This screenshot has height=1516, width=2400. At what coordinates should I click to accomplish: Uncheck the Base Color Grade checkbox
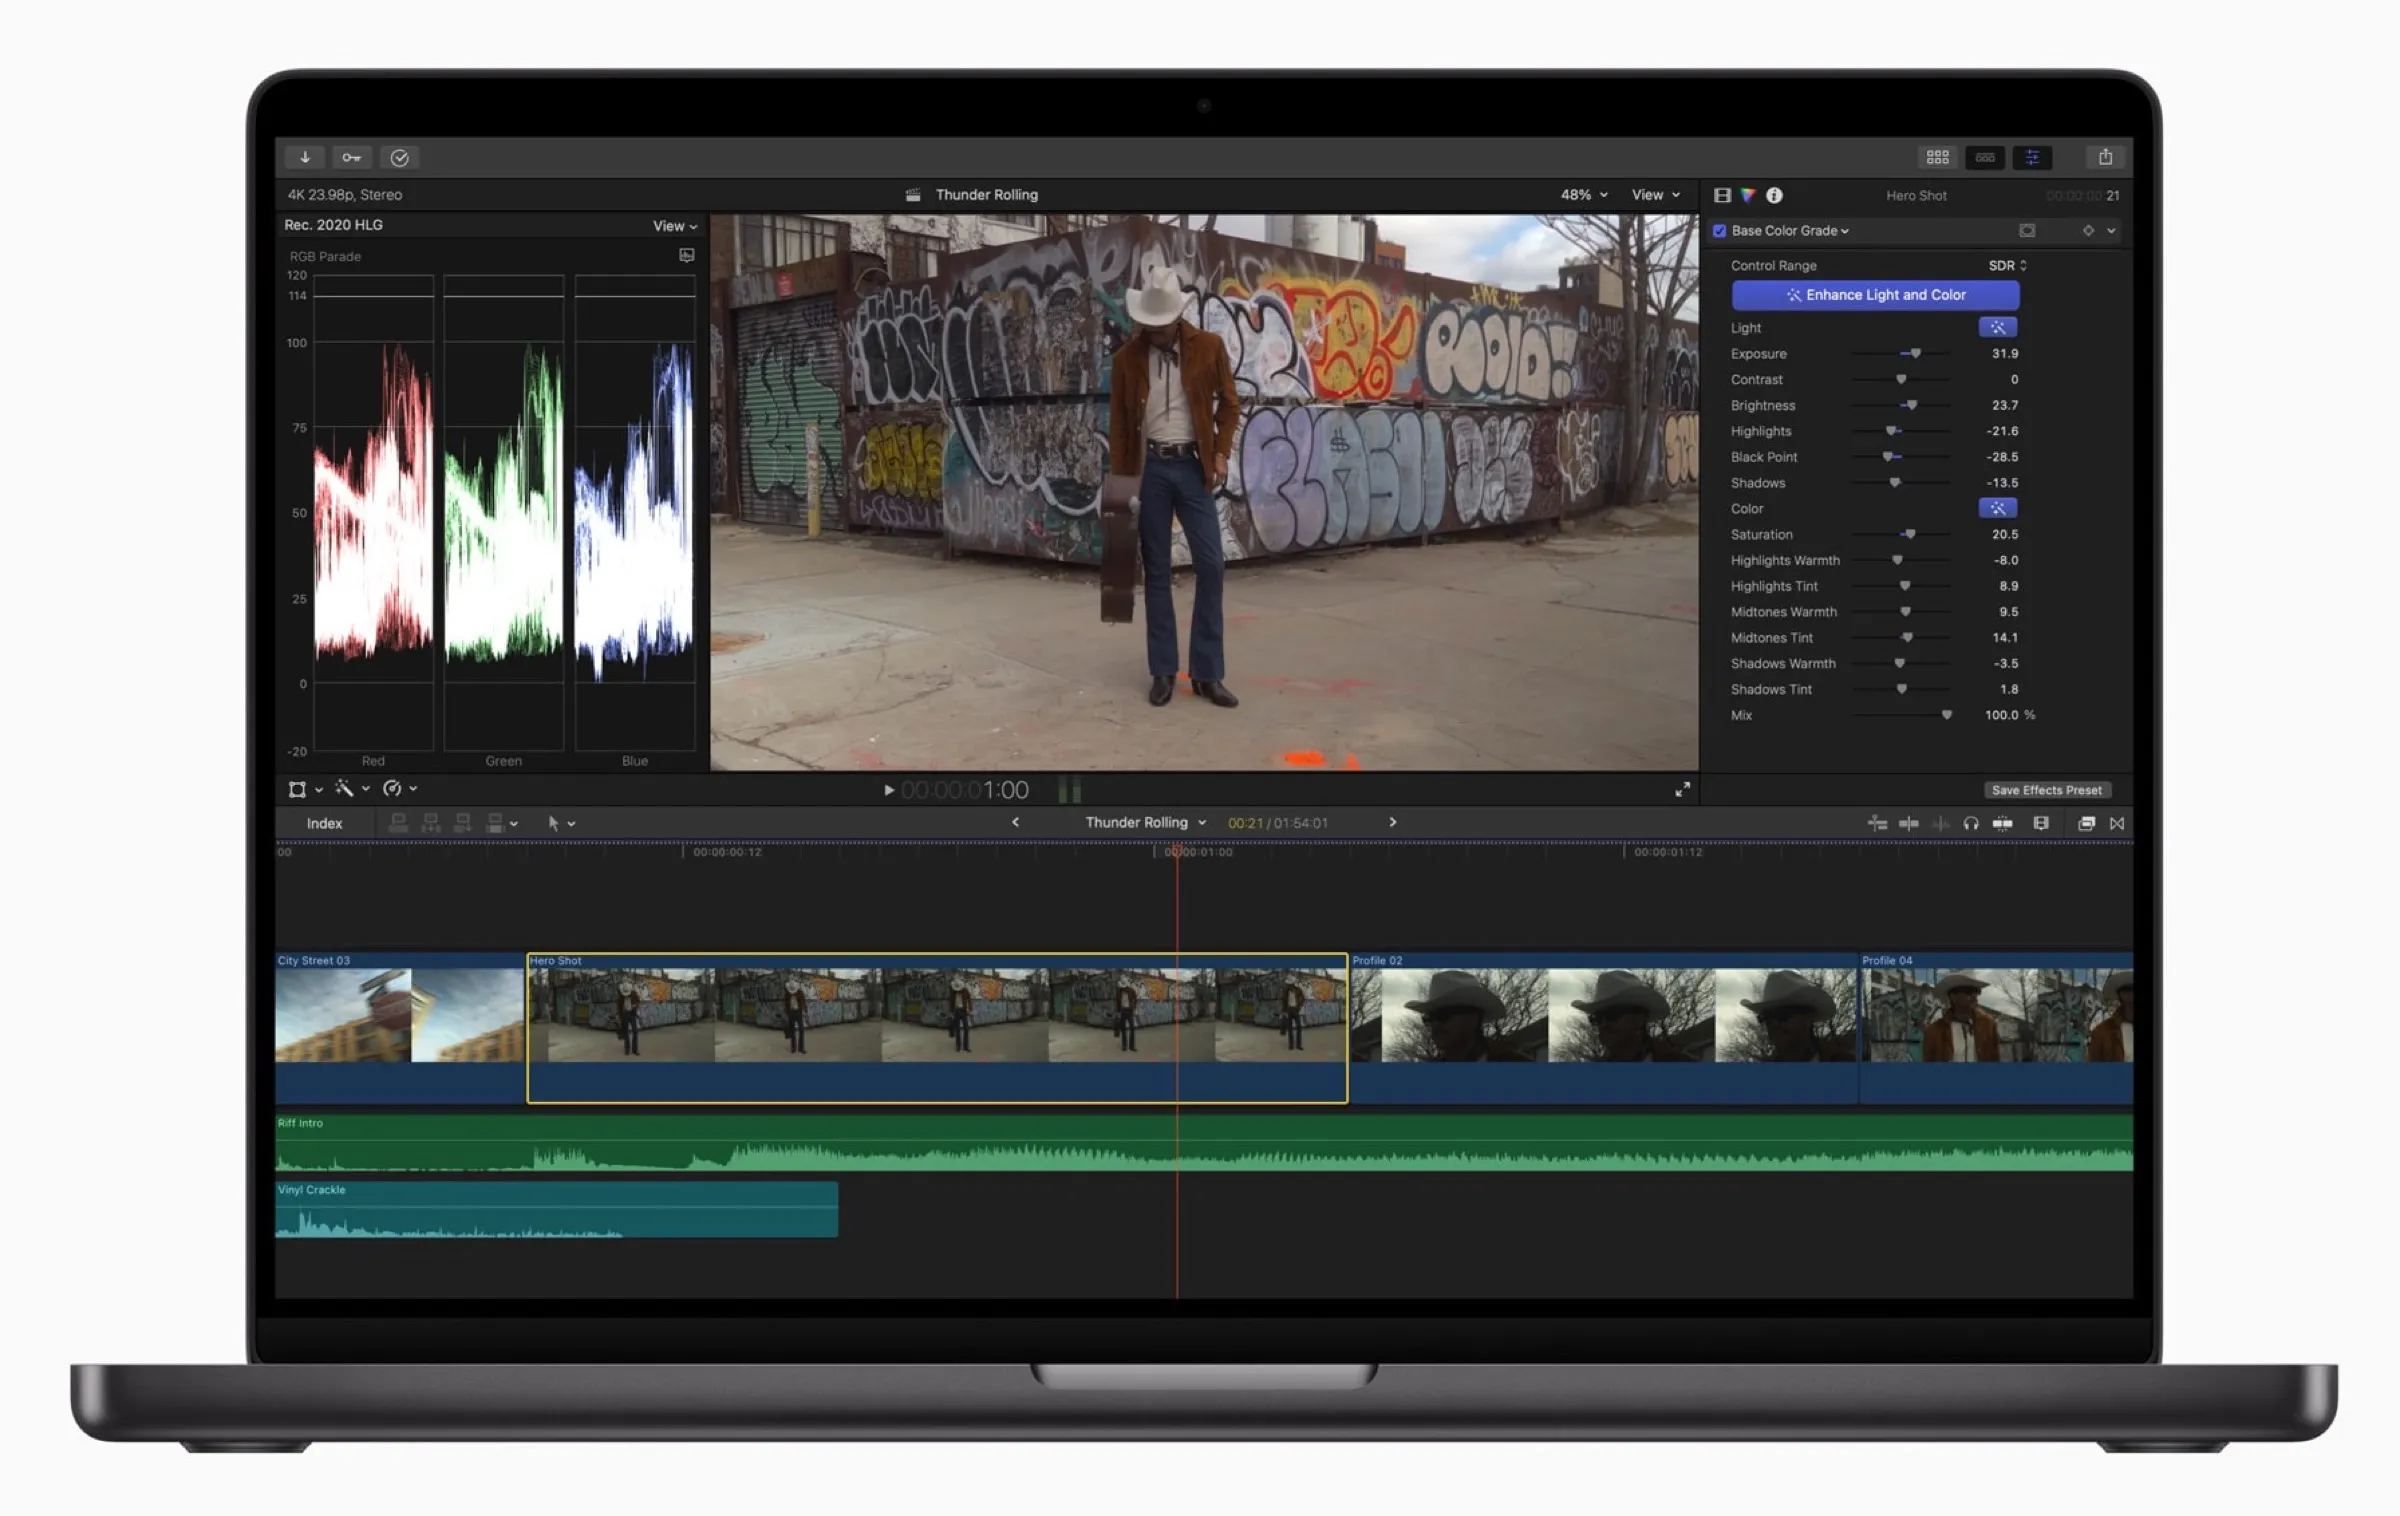(x=1719, y=230)
